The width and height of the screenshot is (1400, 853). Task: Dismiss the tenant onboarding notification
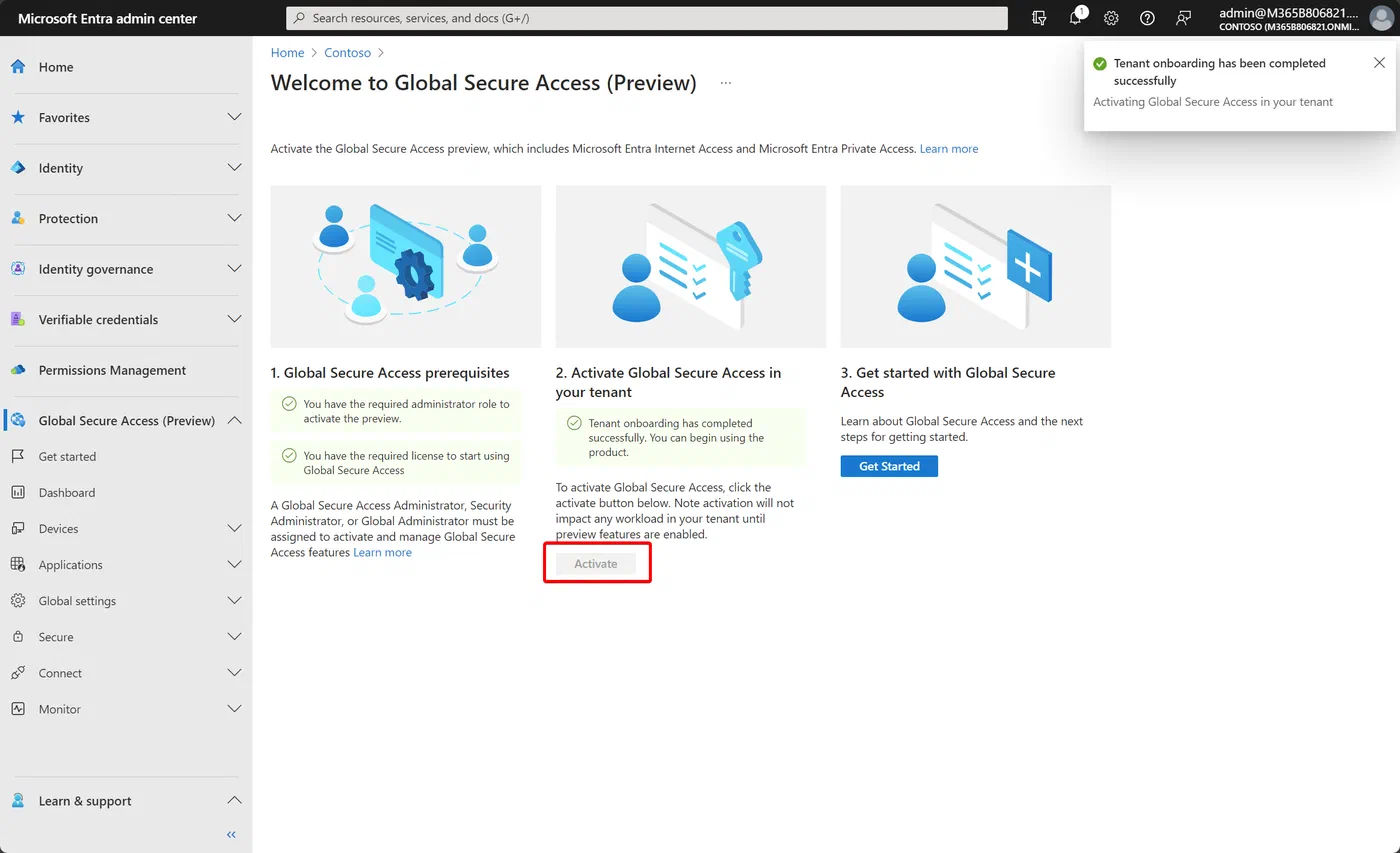tap(1379, 63)
